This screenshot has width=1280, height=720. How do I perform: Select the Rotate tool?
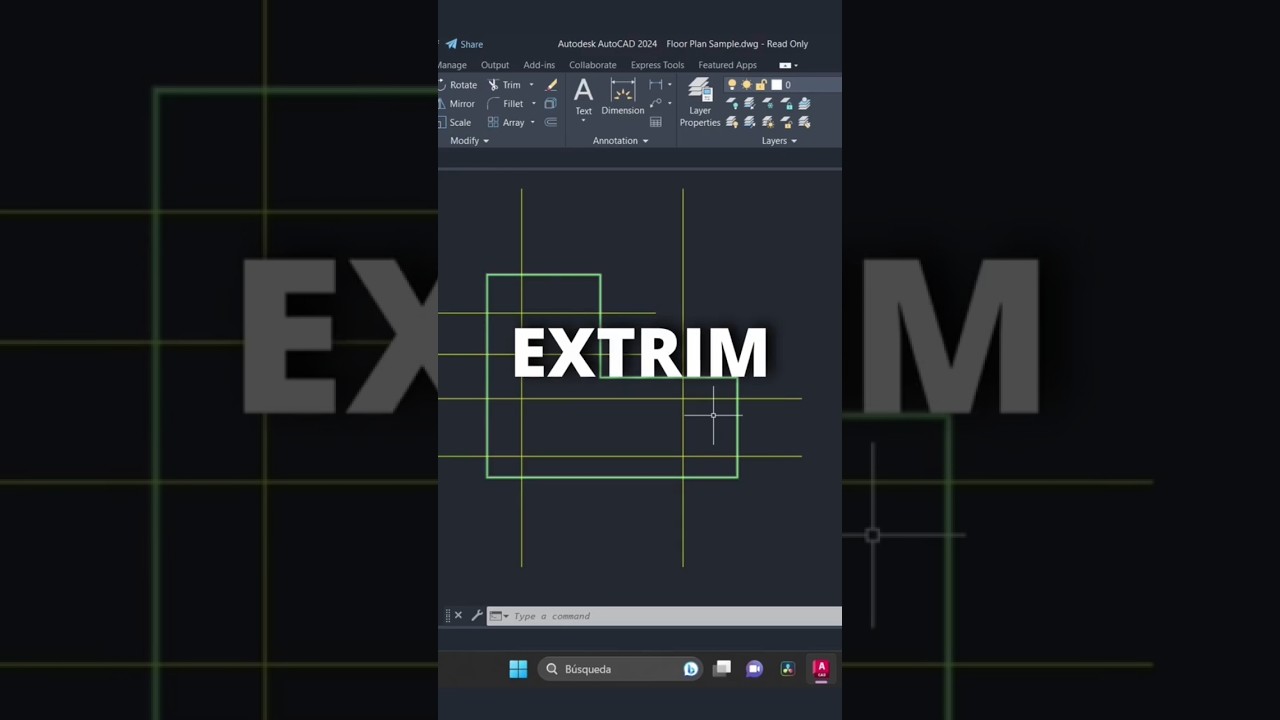coord(458,85)
